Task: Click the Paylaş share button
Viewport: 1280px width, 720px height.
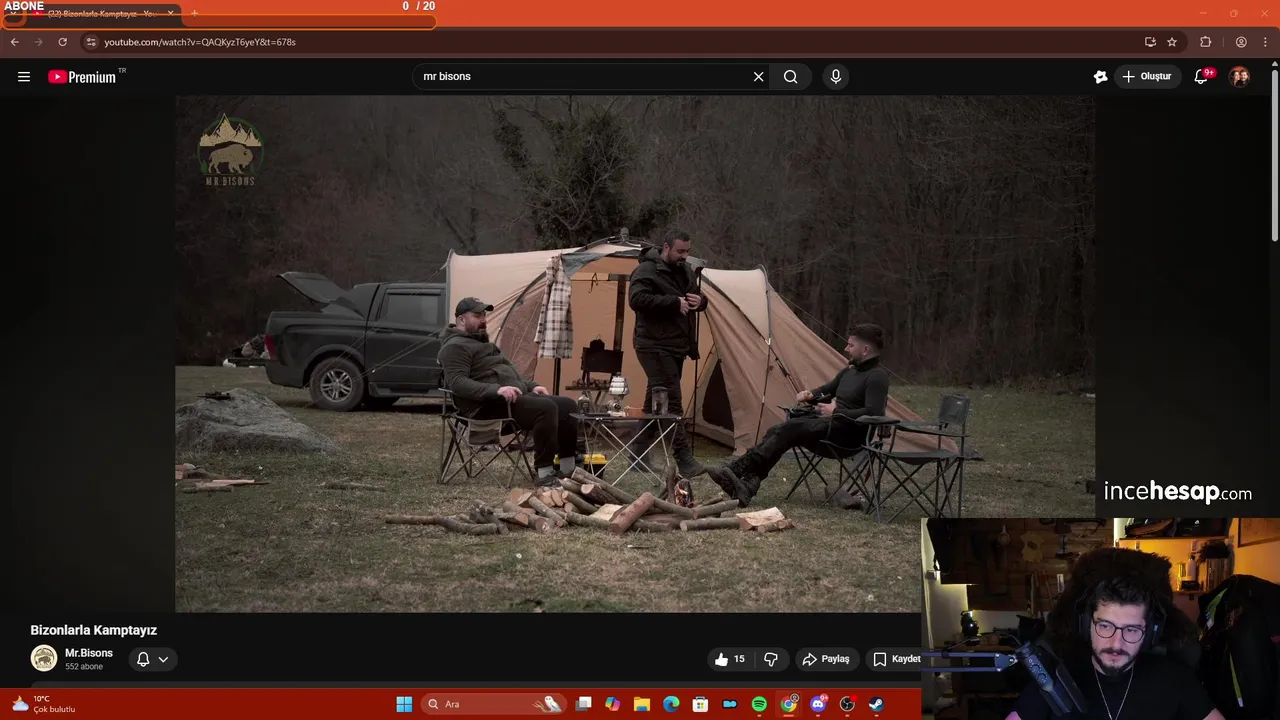Action: coord(826,659)
